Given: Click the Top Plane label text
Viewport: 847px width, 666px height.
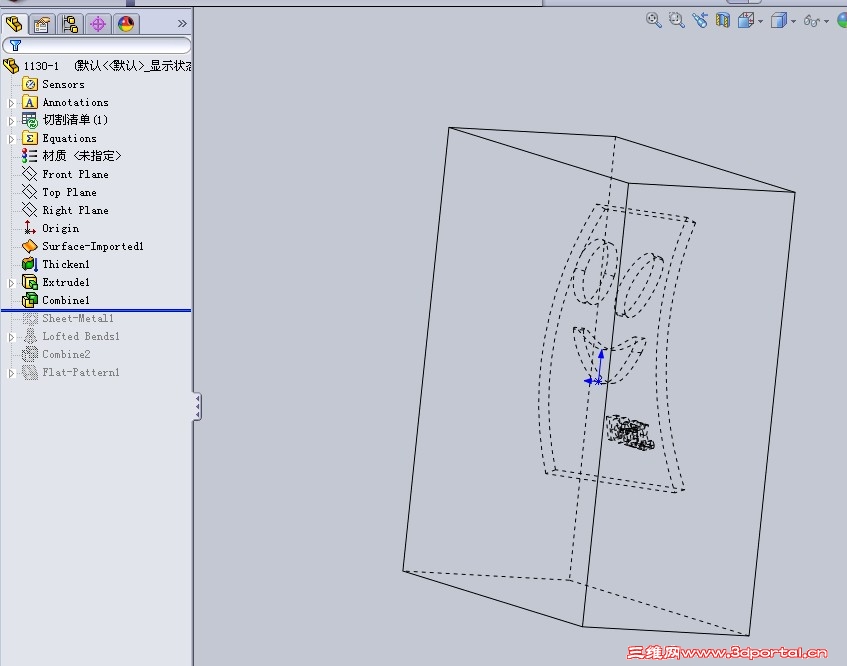Looking at the screenshot, I should [70, 192].
